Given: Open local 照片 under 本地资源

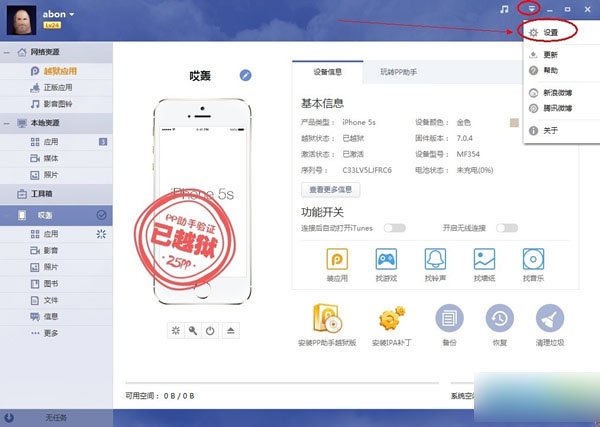Looking at the screenshot, I should pos(56,175).
